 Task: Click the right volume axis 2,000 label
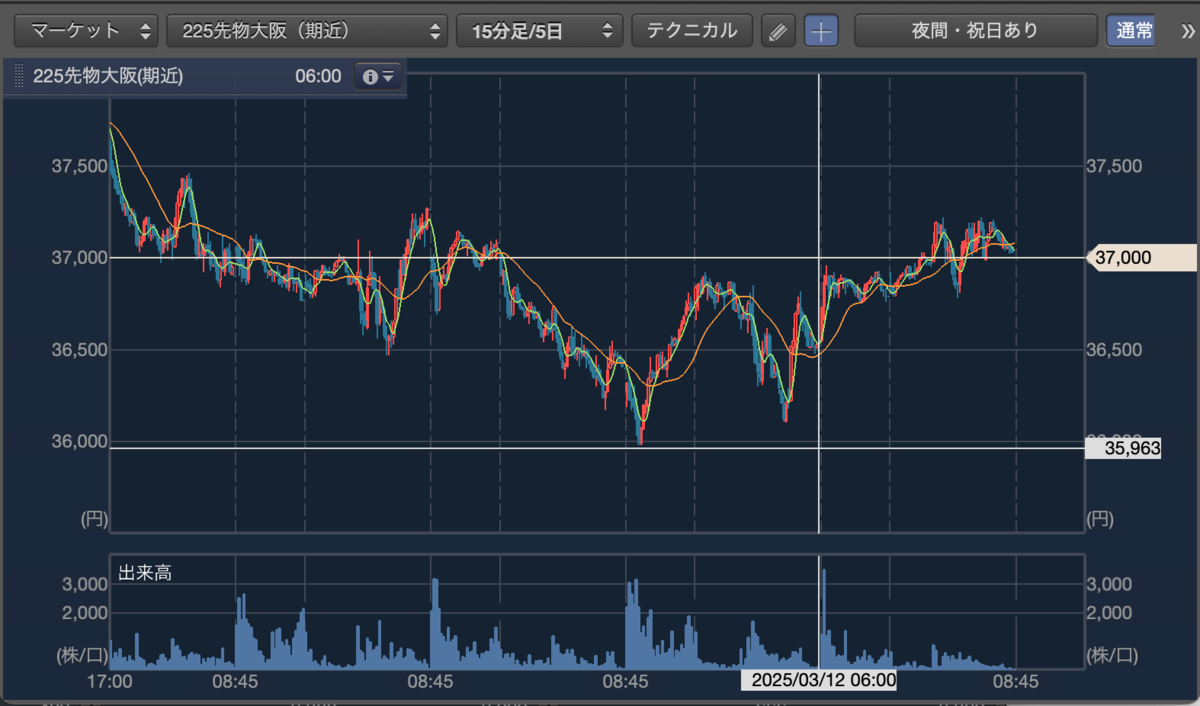(1109, 612)
